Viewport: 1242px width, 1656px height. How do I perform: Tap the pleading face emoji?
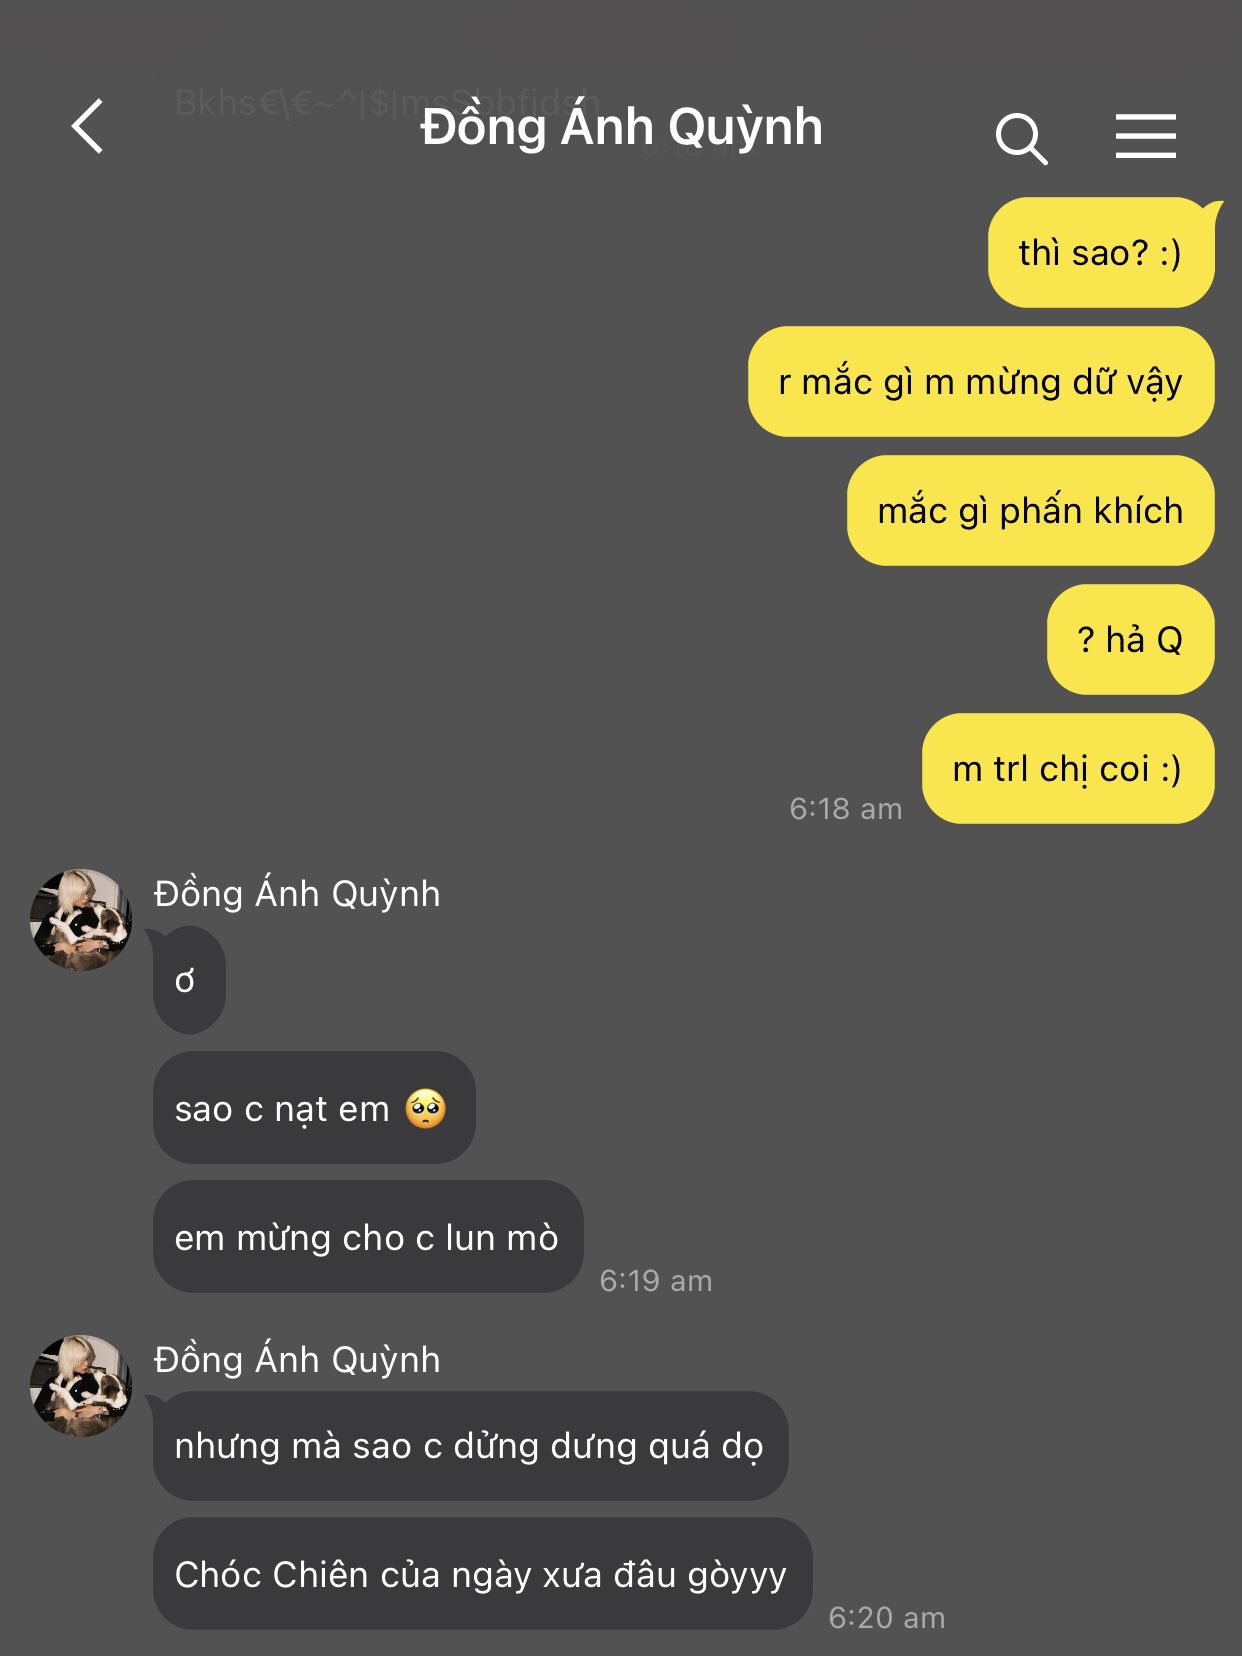click(426, 1108)
